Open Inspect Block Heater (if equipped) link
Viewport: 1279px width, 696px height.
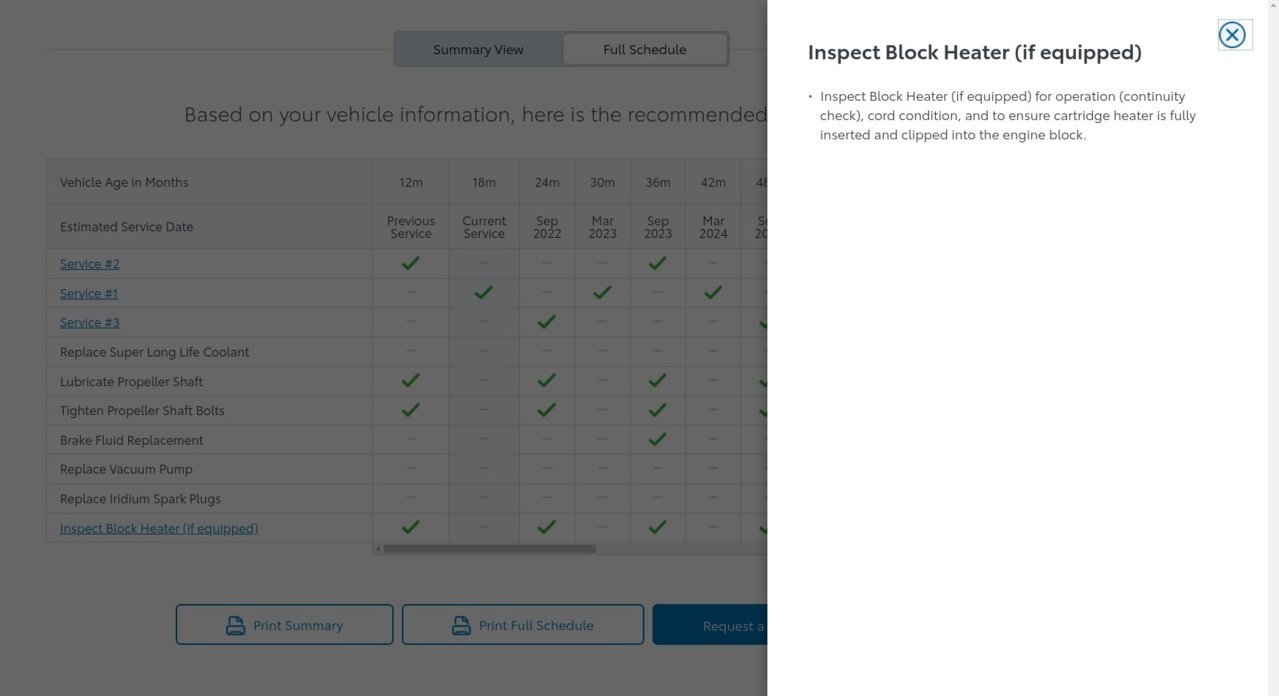coord(159,528)
